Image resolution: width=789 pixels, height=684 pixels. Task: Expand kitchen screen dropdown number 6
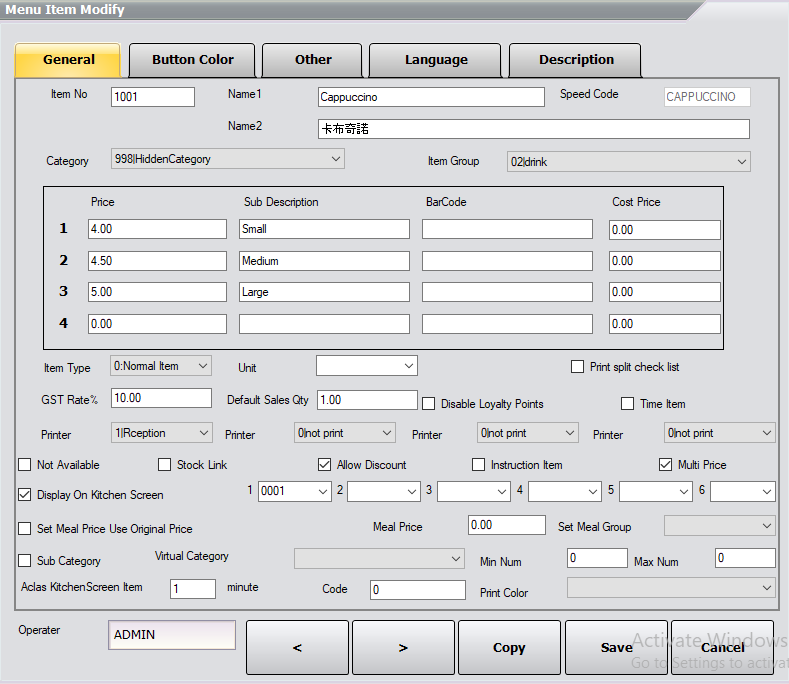point(743,491)
